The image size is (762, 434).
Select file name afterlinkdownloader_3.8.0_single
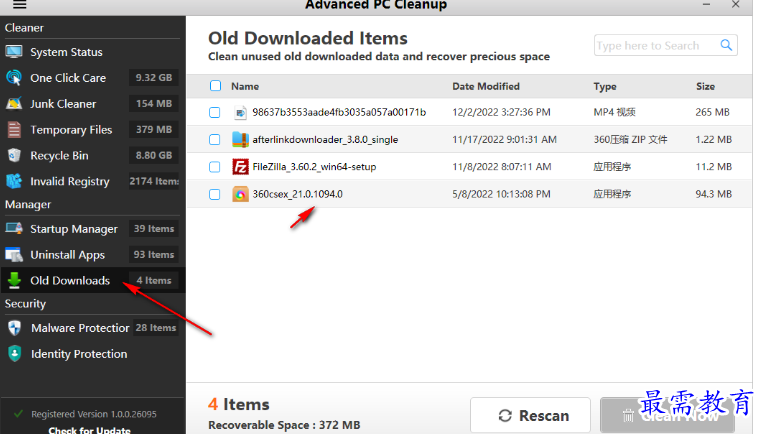325,139
